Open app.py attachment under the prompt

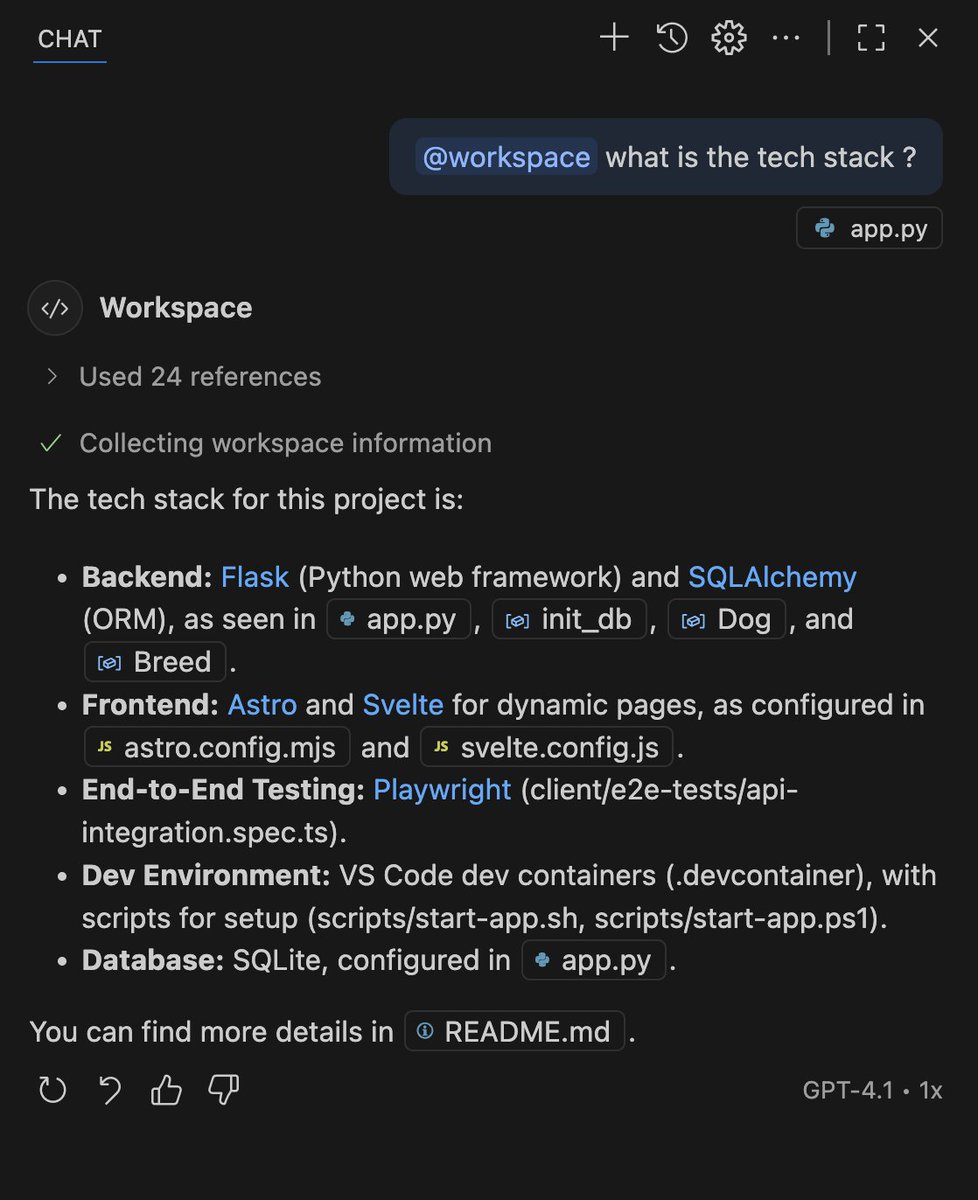tap(869, 228)
